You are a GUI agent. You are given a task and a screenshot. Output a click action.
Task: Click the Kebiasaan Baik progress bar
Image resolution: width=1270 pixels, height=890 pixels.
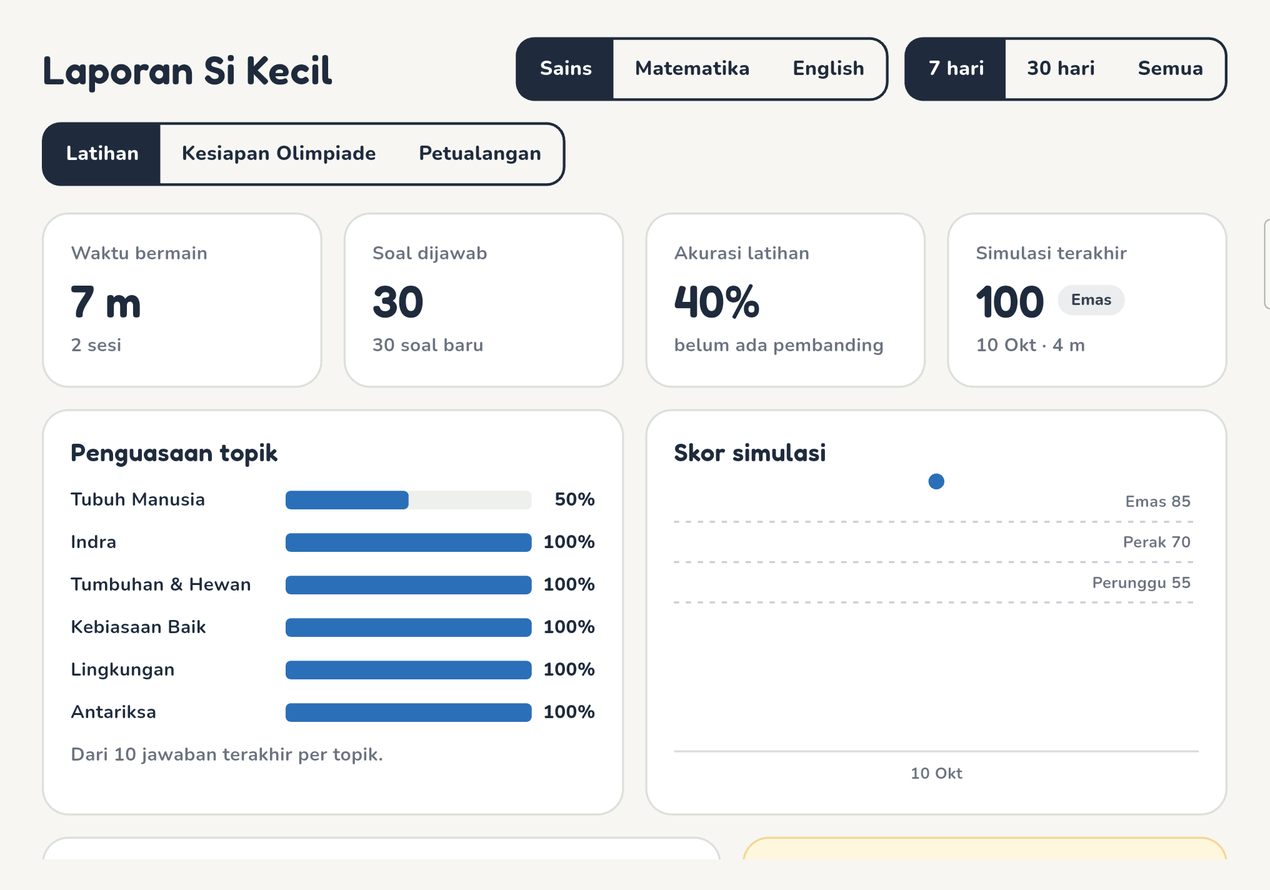click(408, 627)
